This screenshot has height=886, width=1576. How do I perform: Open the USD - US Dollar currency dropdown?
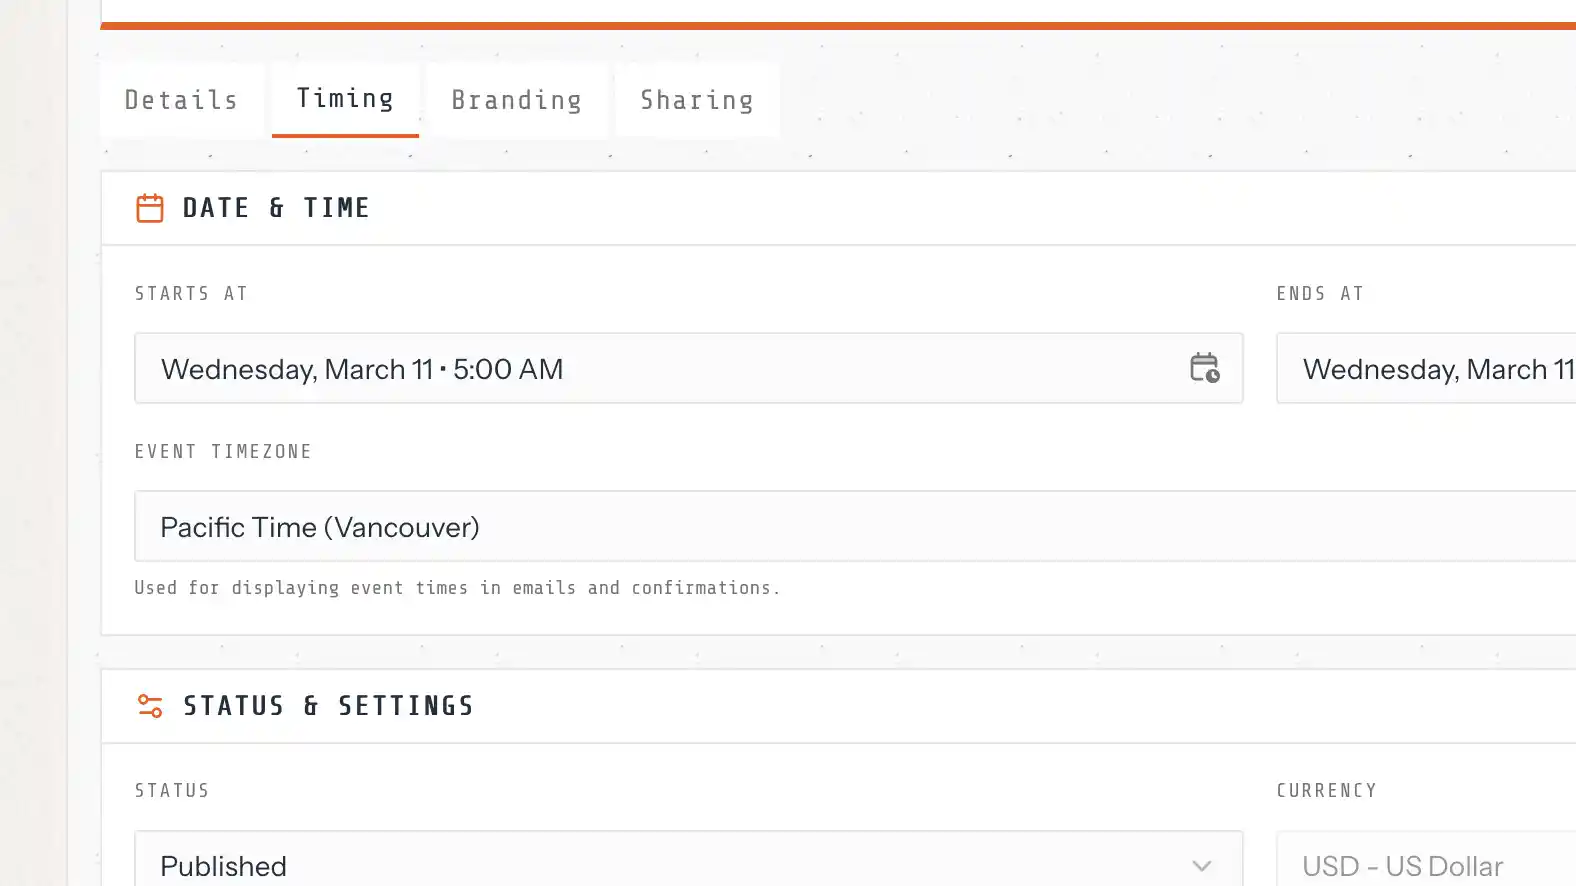click(1402, 865)
